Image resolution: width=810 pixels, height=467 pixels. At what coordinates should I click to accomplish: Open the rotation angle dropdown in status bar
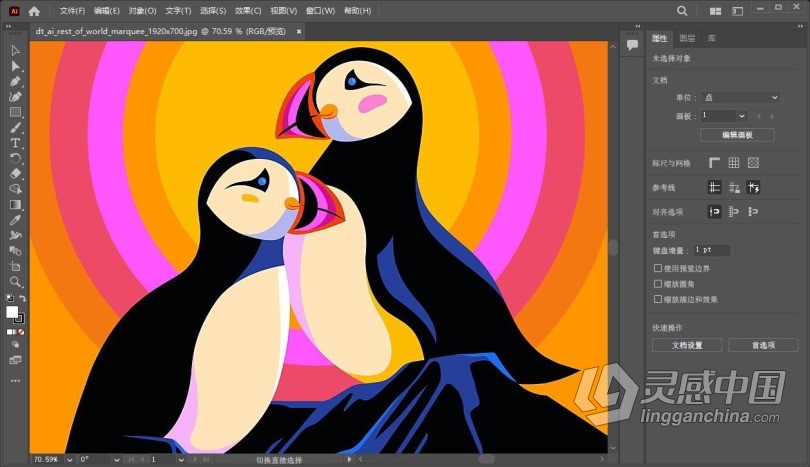coord(117,459)
